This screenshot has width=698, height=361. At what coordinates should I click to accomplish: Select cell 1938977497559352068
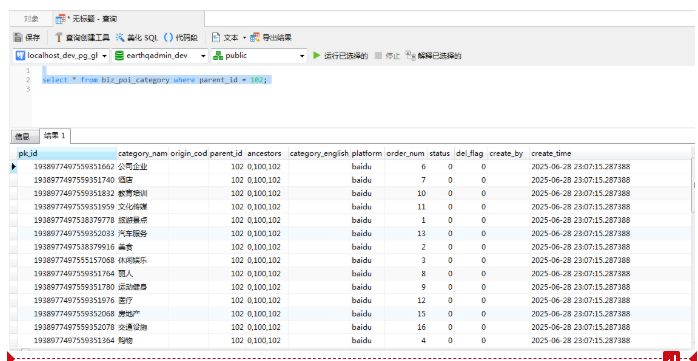67,314
